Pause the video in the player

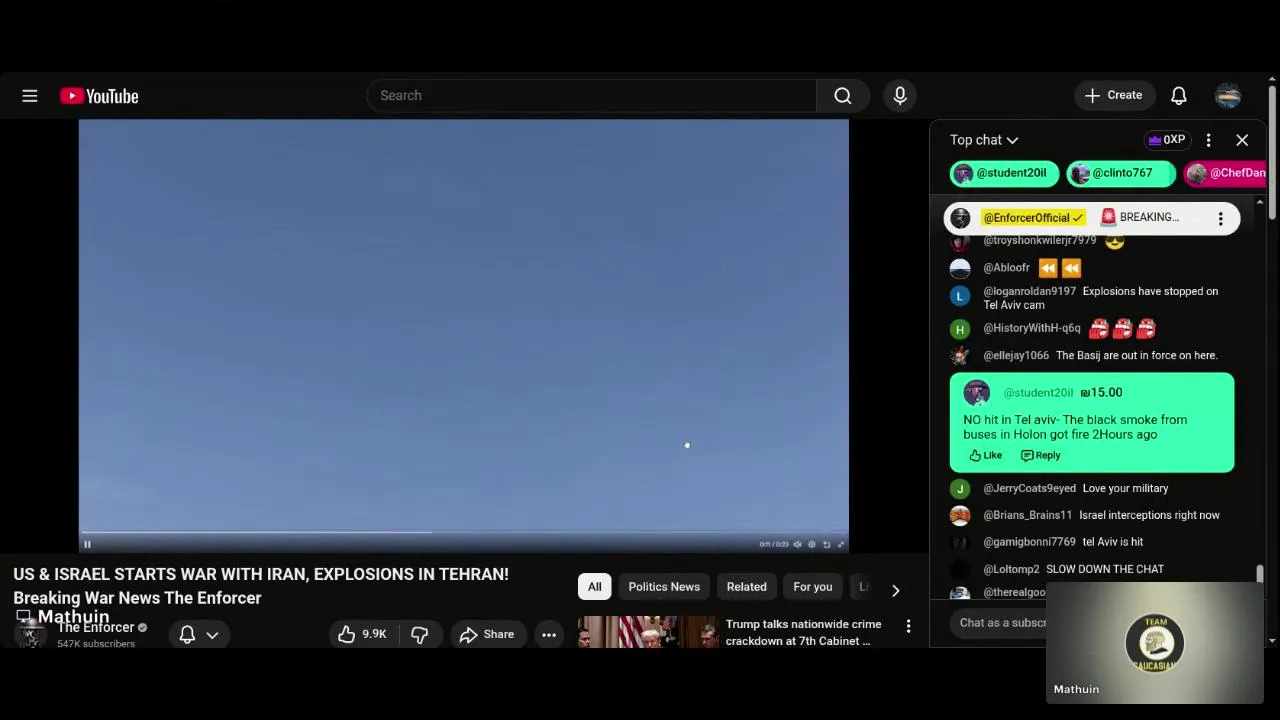click(x=87, y=544)
